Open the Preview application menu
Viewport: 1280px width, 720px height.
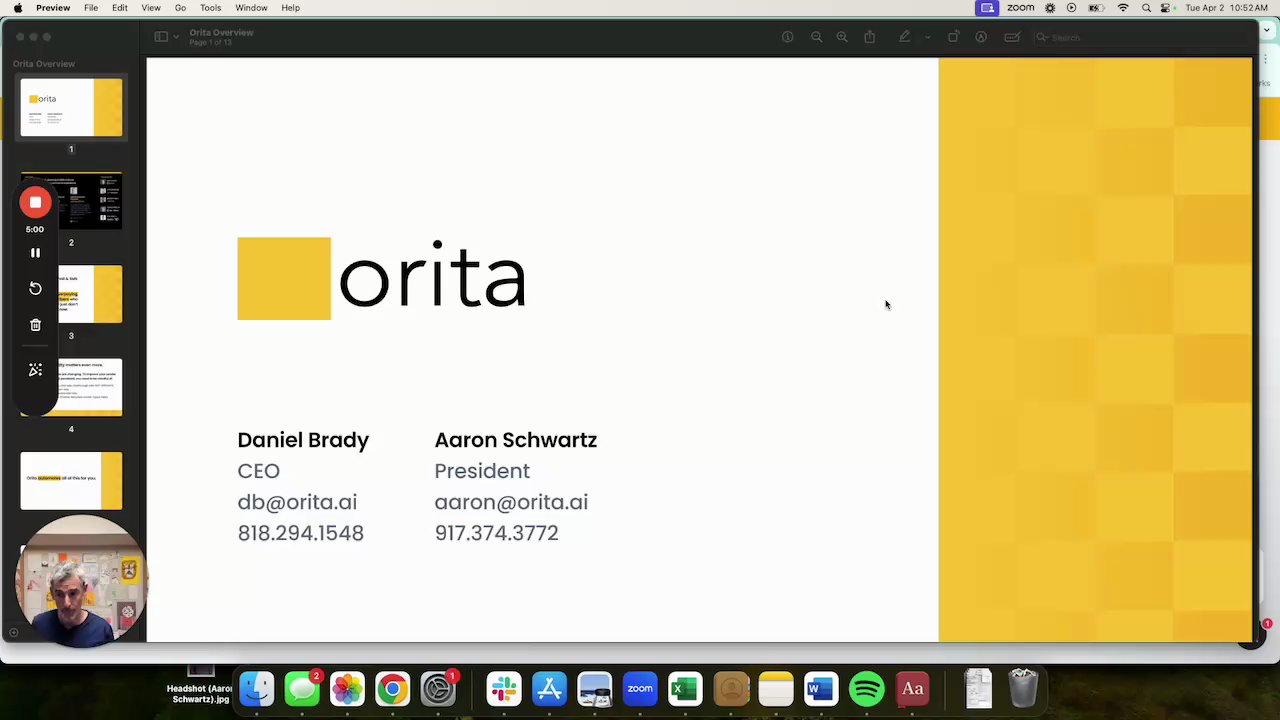pyautogui.click(x=53, y=8)
